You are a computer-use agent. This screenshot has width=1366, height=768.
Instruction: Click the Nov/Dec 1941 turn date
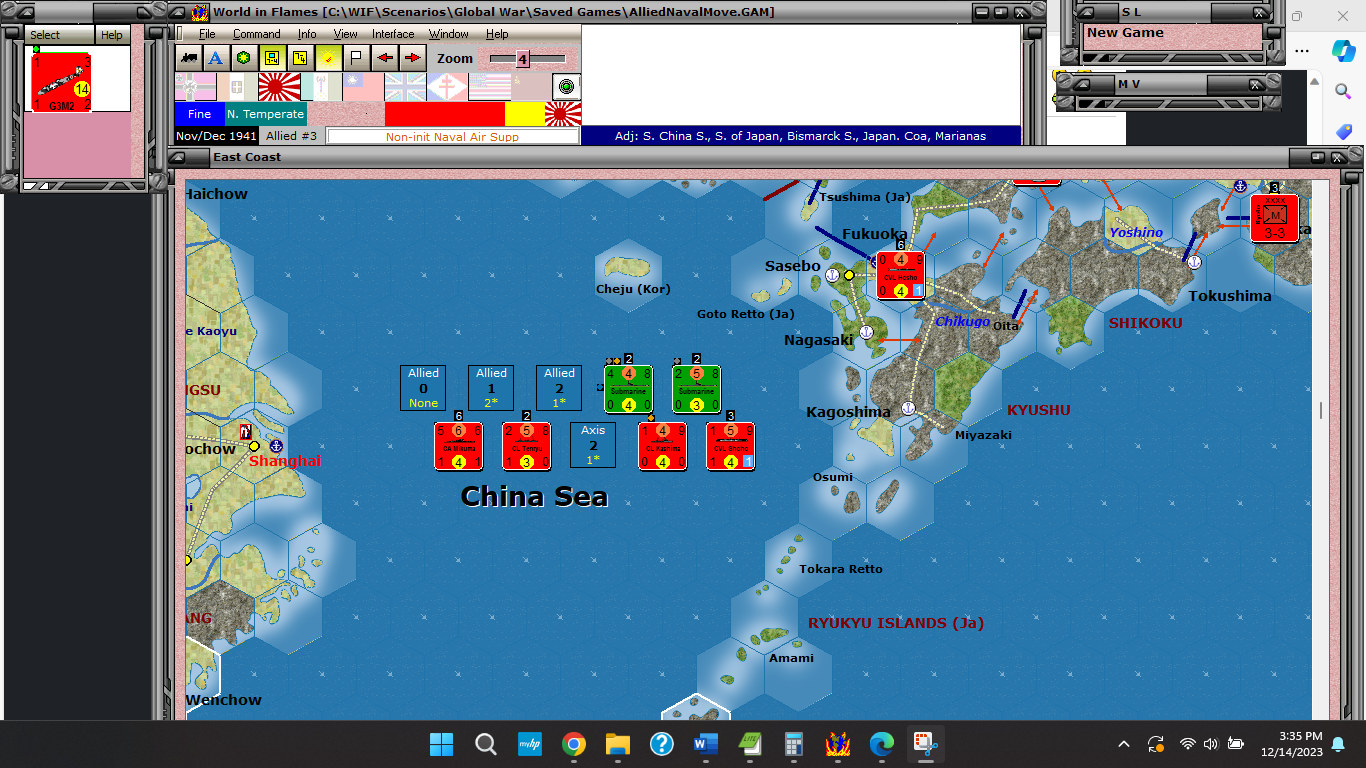pos(217,136)
